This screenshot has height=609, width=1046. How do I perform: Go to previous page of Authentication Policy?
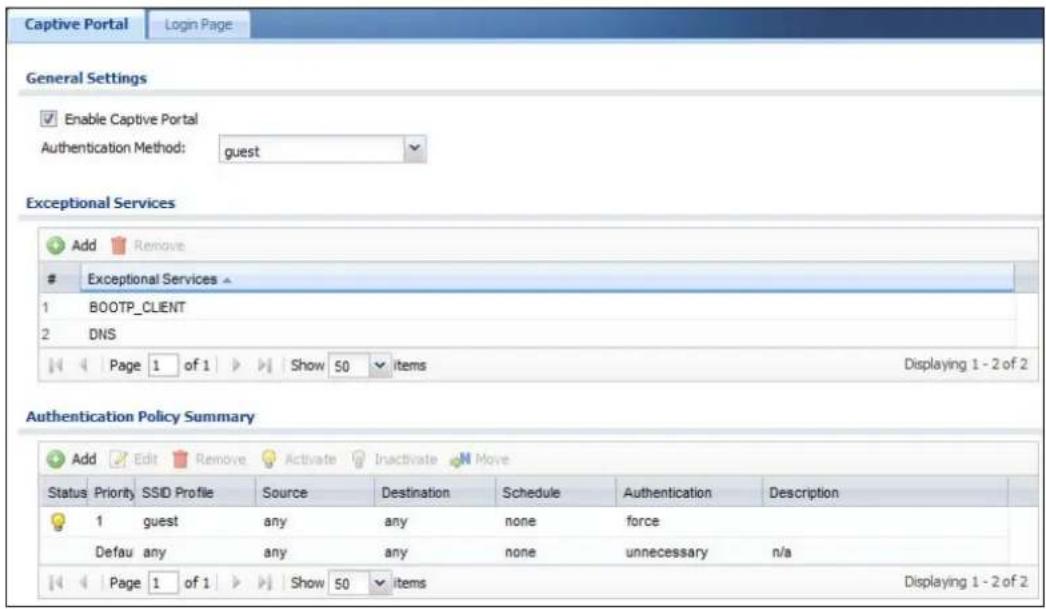tap(84, 583)
